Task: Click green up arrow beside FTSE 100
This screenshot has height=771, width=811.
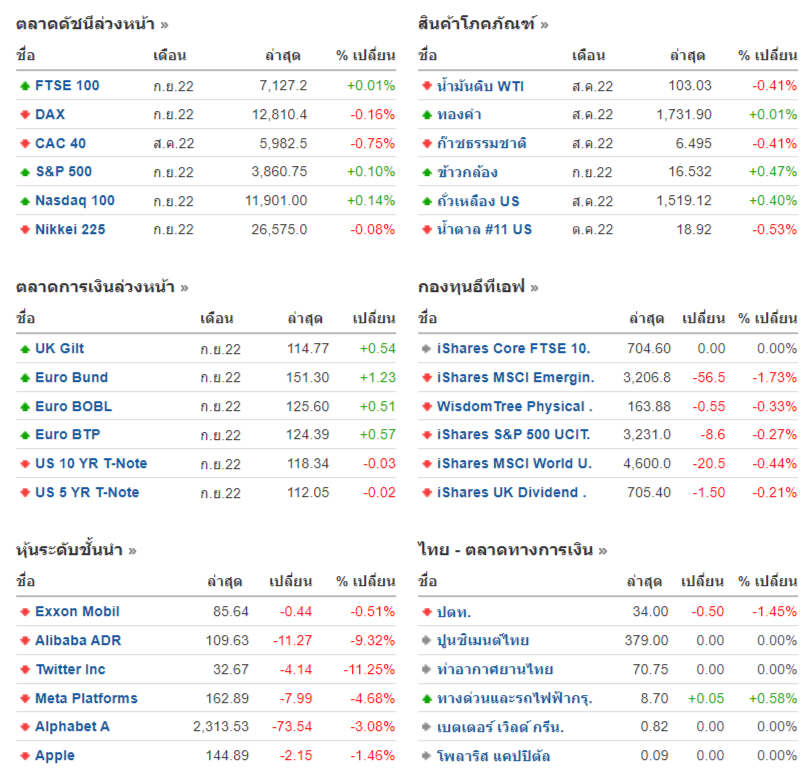Action: (x=25, y=86)
